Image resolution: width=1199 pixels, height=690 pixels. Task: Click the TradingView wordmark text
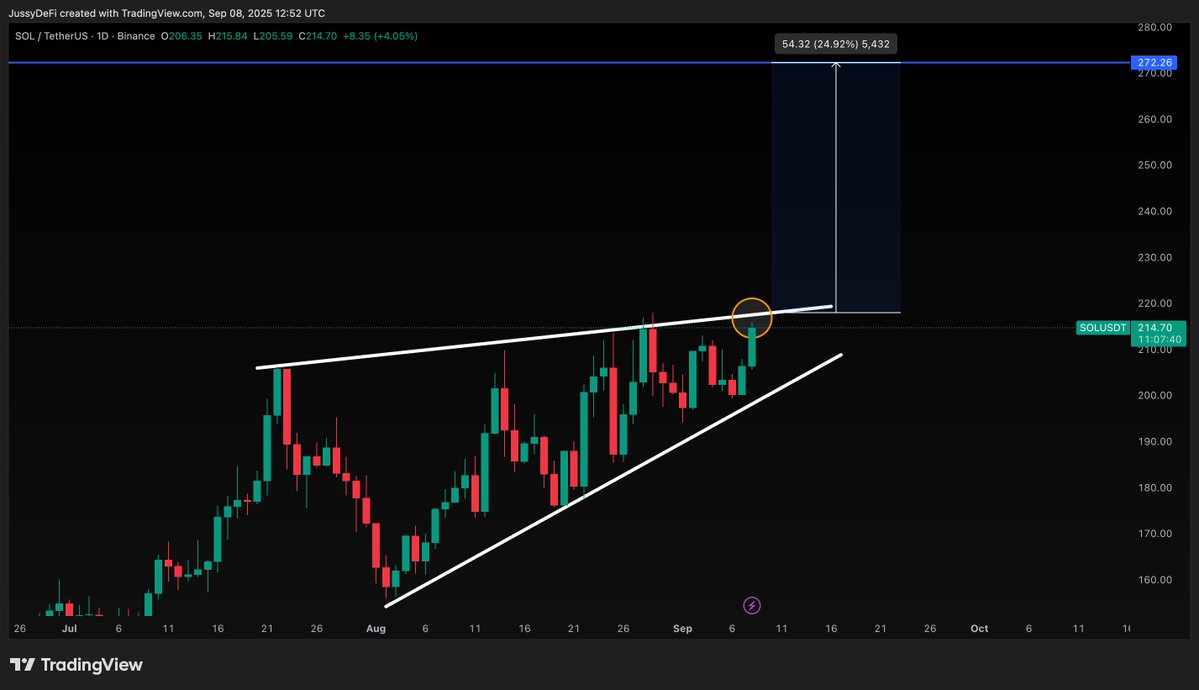click(92, 665)
